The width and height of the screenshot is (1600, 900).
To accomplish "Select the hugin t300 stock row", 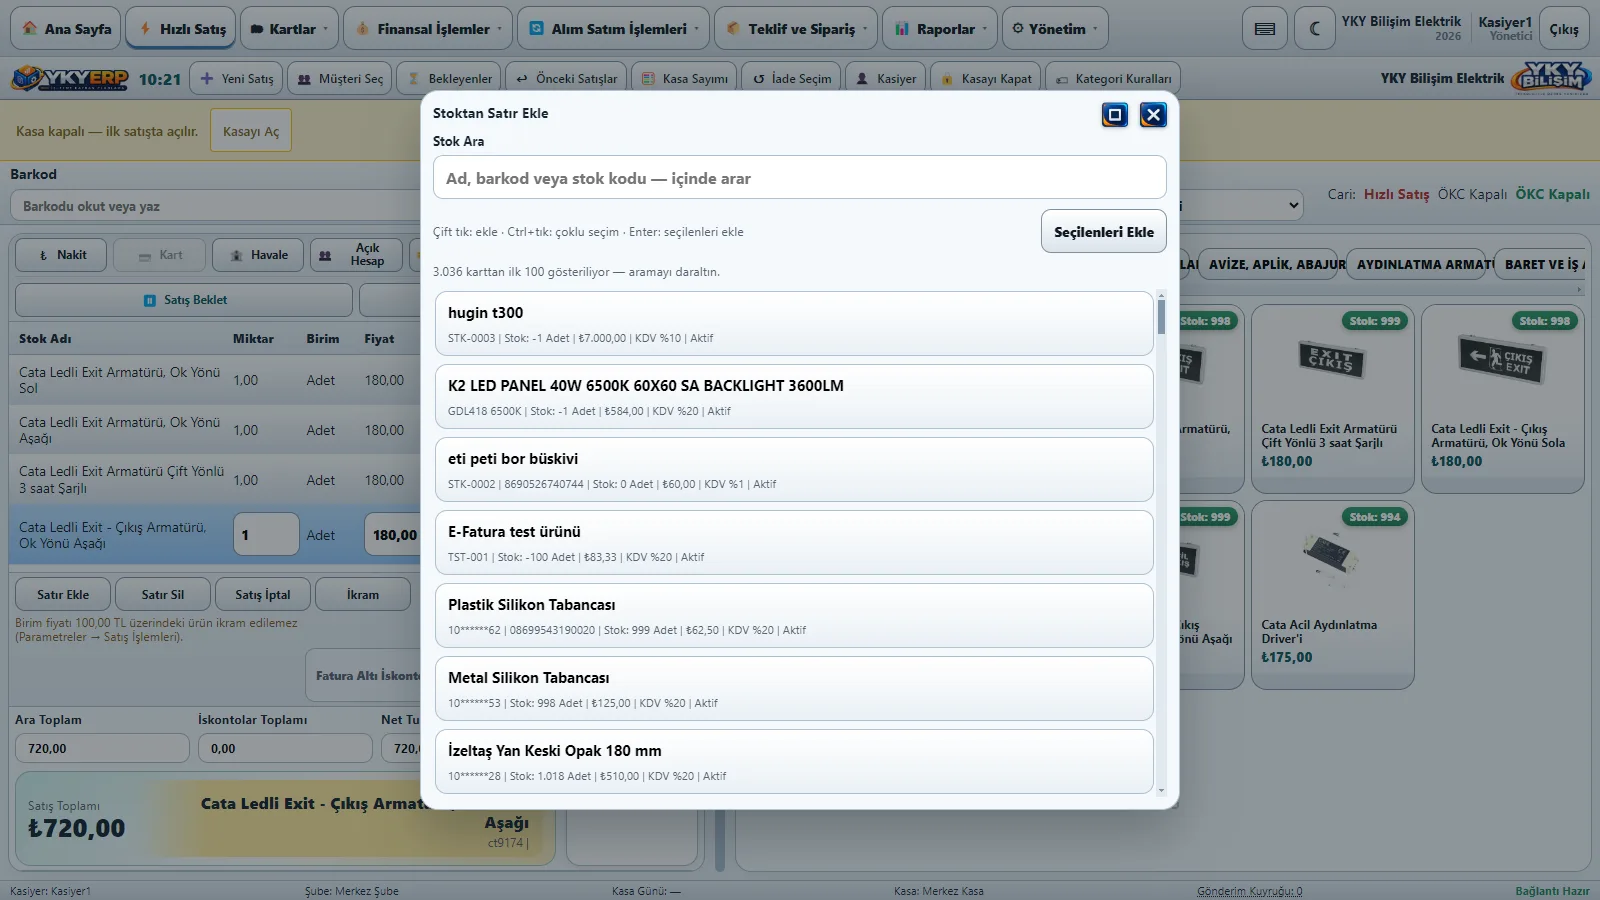I will click(x=794, y=324).
